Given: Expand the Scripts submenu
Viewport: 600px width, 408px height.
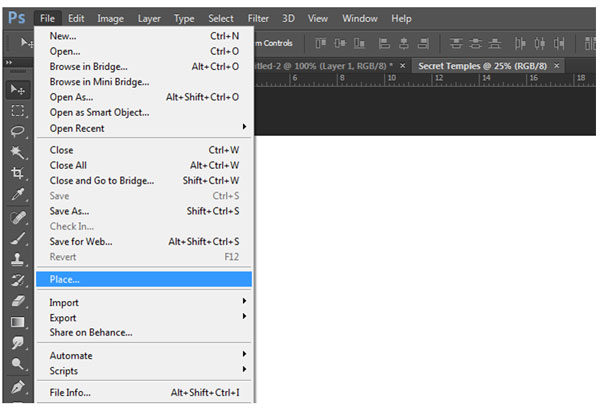Looking at the screenshot, I should coord(144,370).
